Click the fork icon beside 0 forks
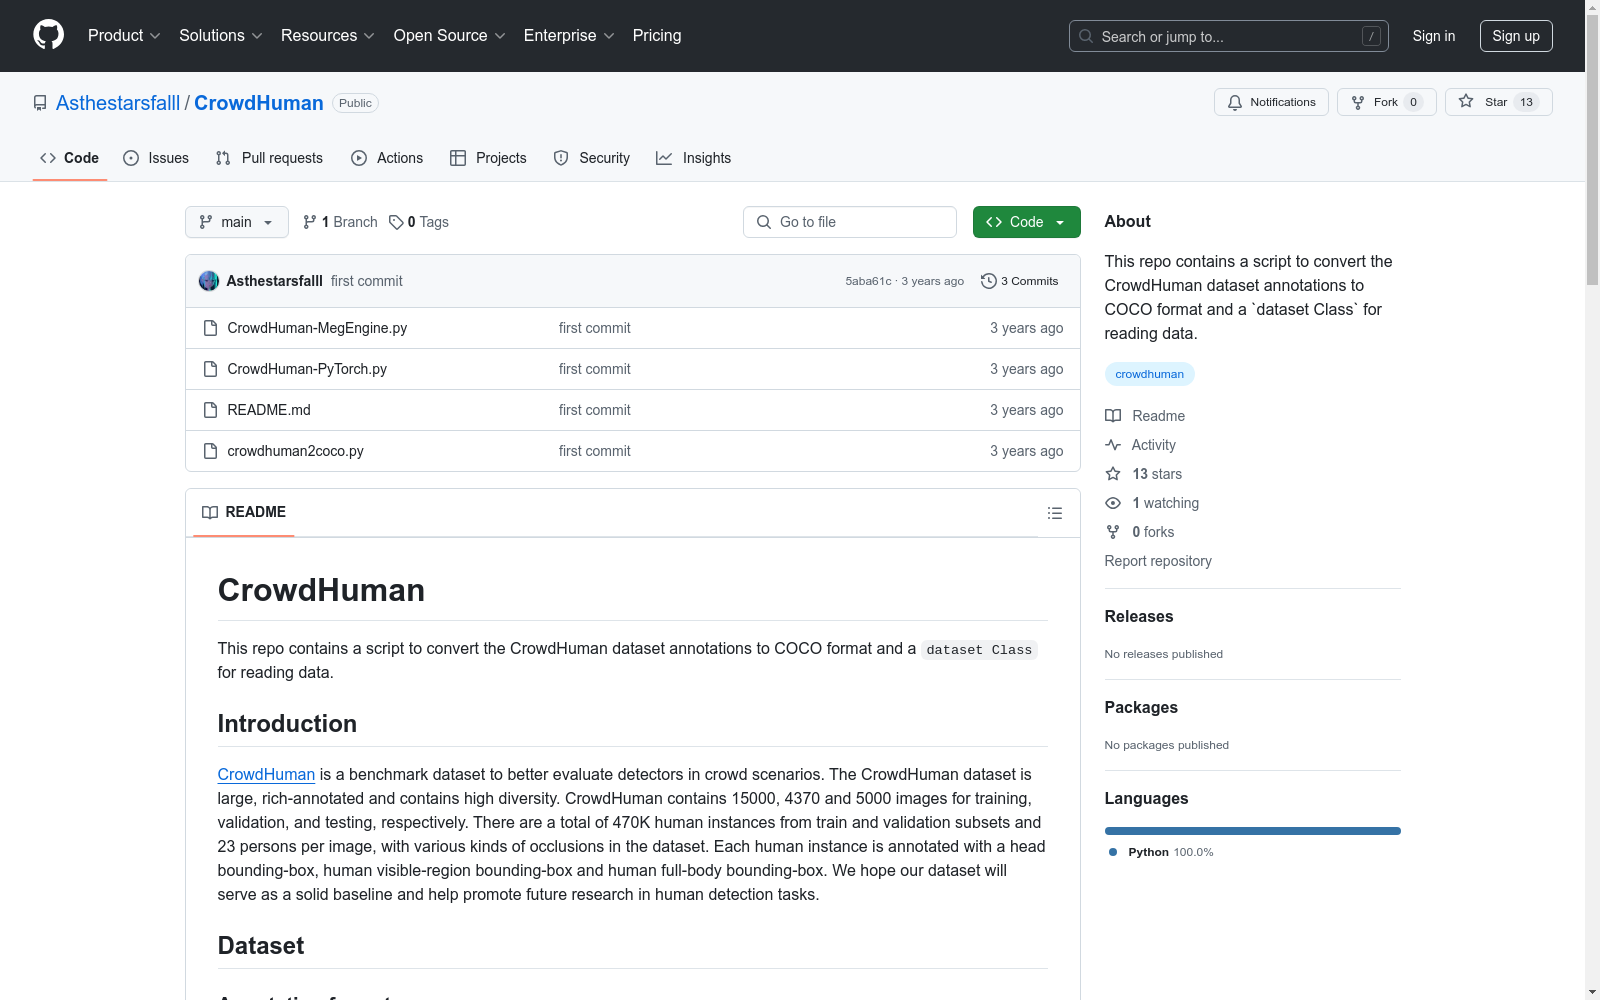The height and width of the screenshot is (1000, 1600). tap(1113, 532)
